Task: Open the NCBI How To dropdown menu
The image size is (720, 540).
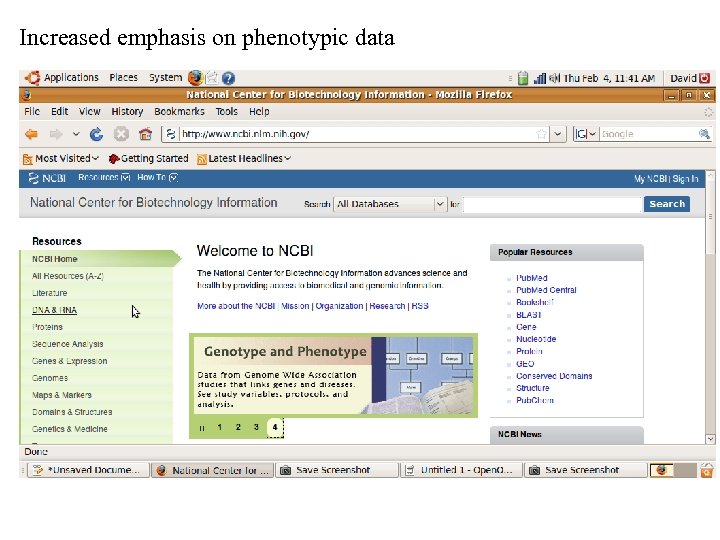Action: click(x=158, y=178)
